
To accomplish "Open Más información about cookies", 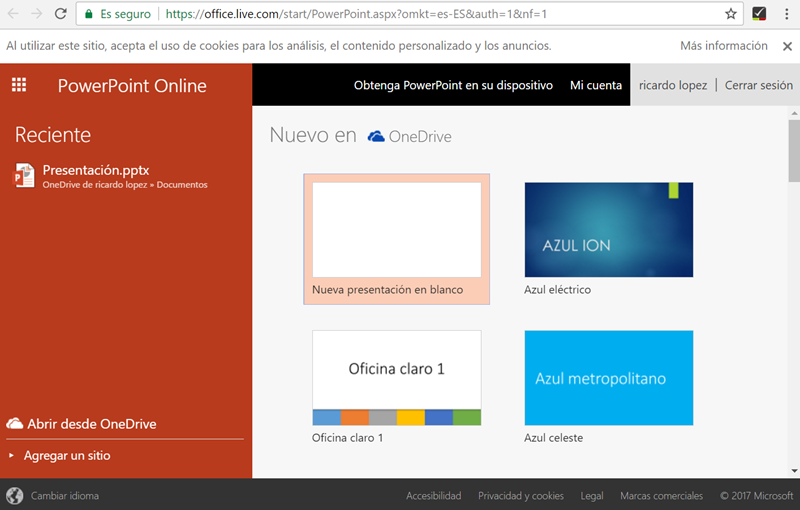I will (x=723, y=46).
